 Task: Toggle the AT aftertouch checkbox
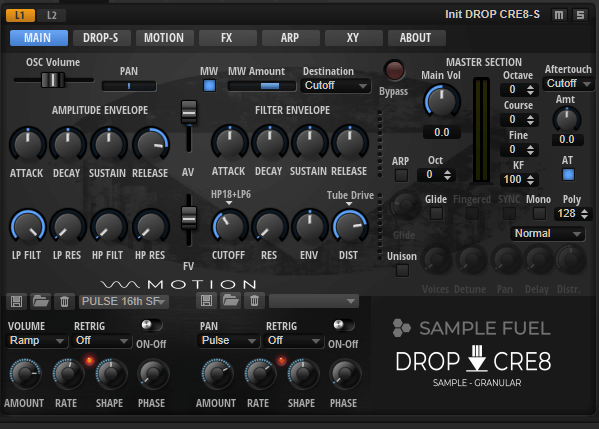(568, 175)
